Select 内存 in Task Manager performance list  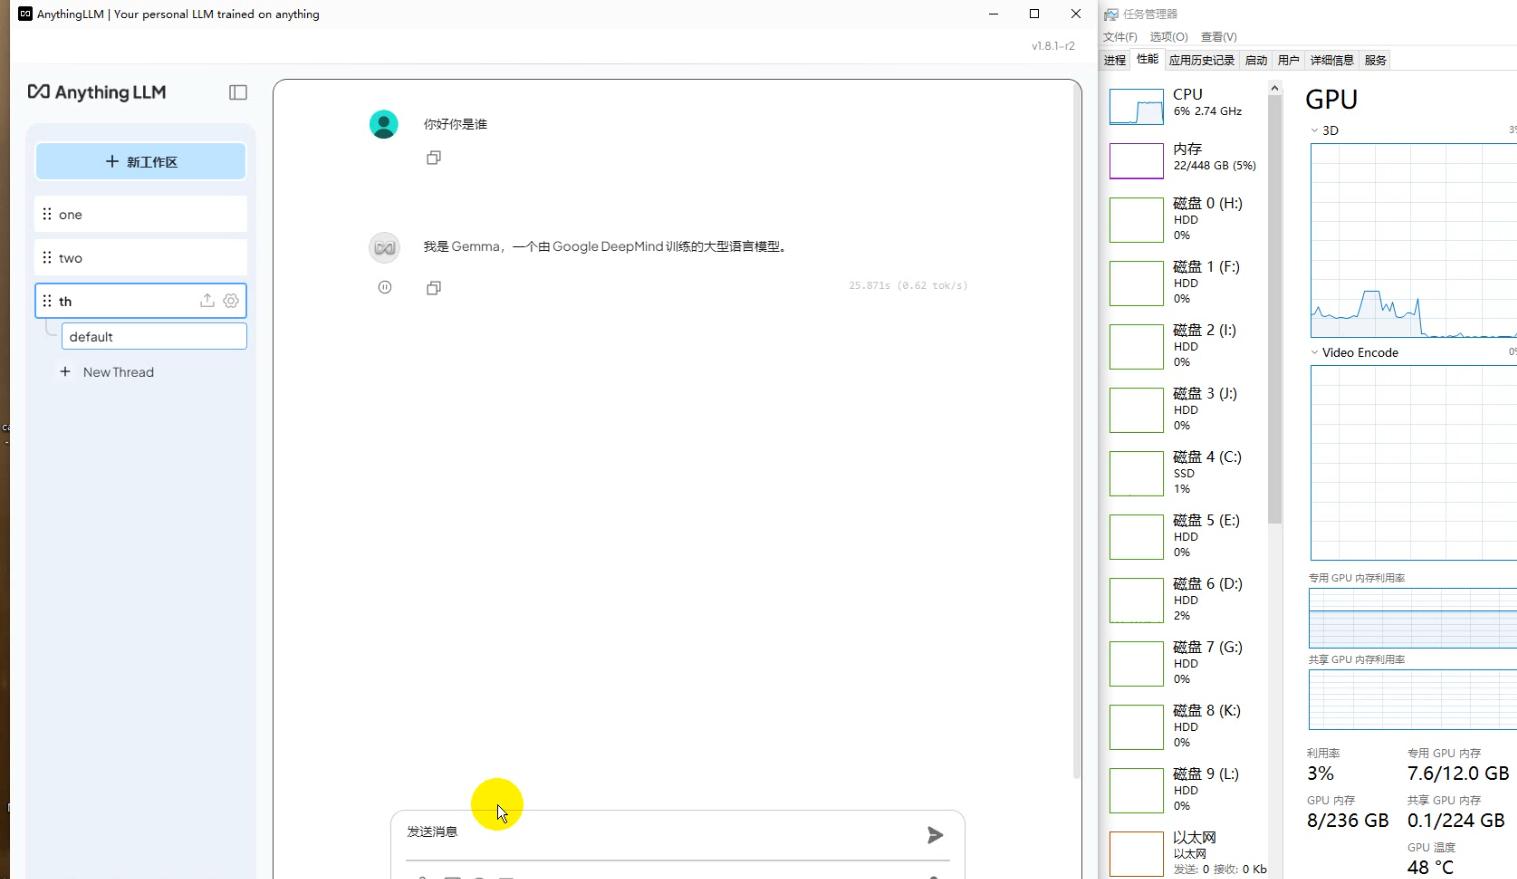1185,159
